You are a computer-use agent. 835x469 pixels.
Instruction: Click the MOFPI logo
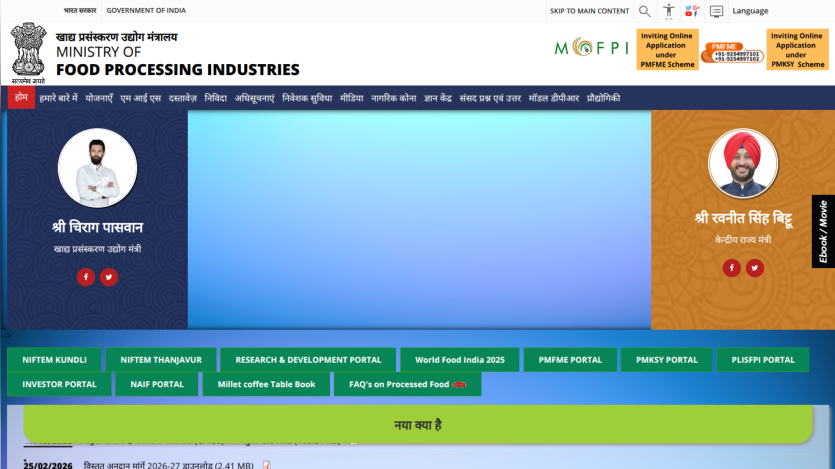pos(591,47)
